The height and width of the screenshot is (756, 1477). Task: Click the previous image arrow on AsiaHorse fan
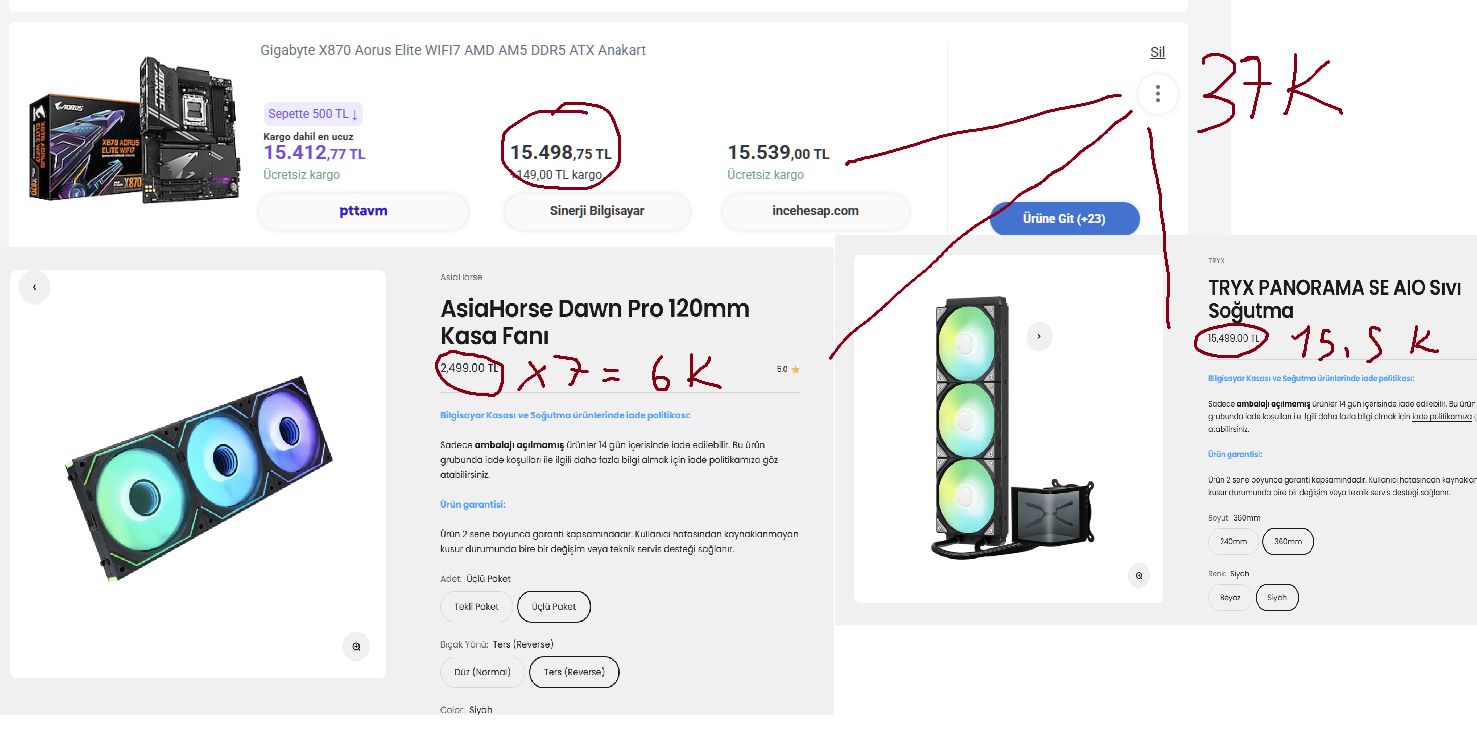pos(35,287)
